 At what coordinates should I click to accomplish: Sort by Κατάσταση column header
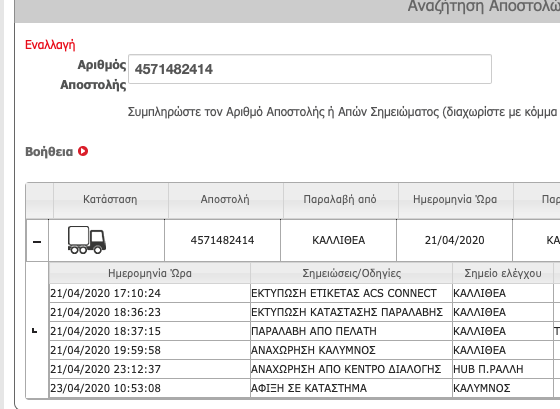pyautogui.click(x=110, y=199)
